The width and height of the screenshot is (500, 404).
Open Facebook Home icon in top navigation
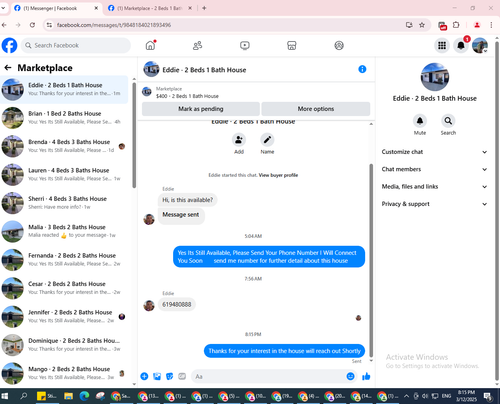(150, 45)
